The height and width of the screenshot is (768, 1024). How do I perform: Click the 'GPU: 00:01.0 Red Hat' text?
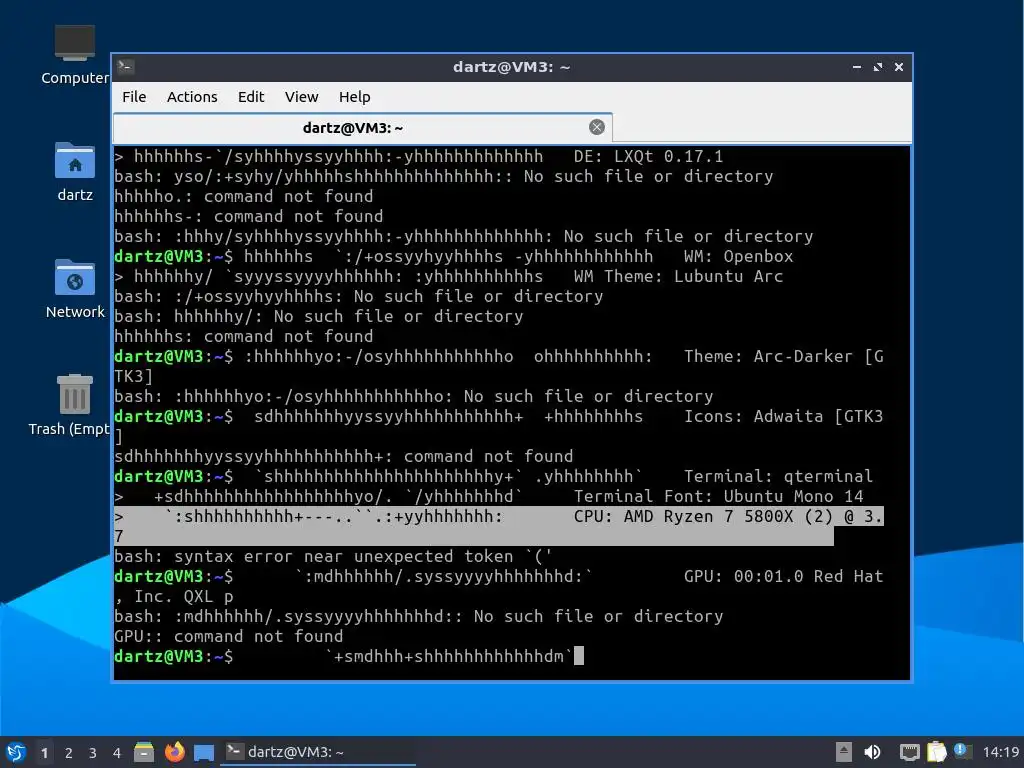783,576
